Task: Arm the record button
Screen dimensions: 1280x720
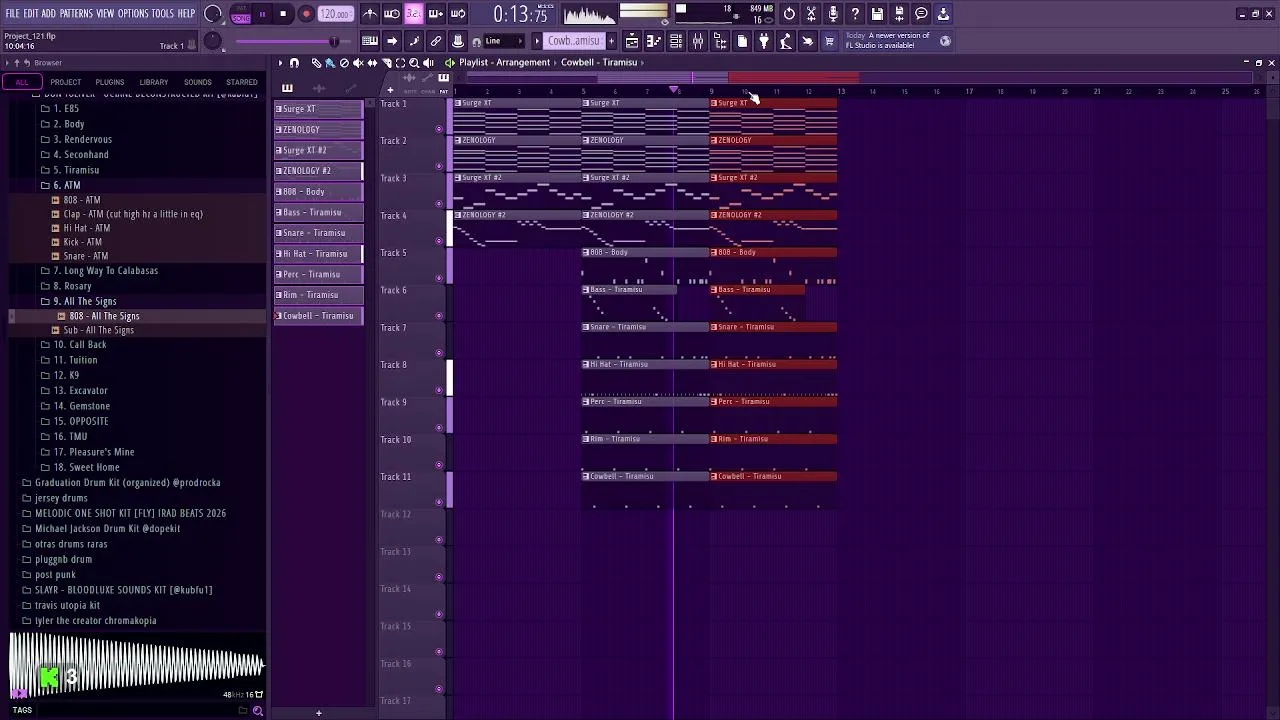Action: (306, 14)
